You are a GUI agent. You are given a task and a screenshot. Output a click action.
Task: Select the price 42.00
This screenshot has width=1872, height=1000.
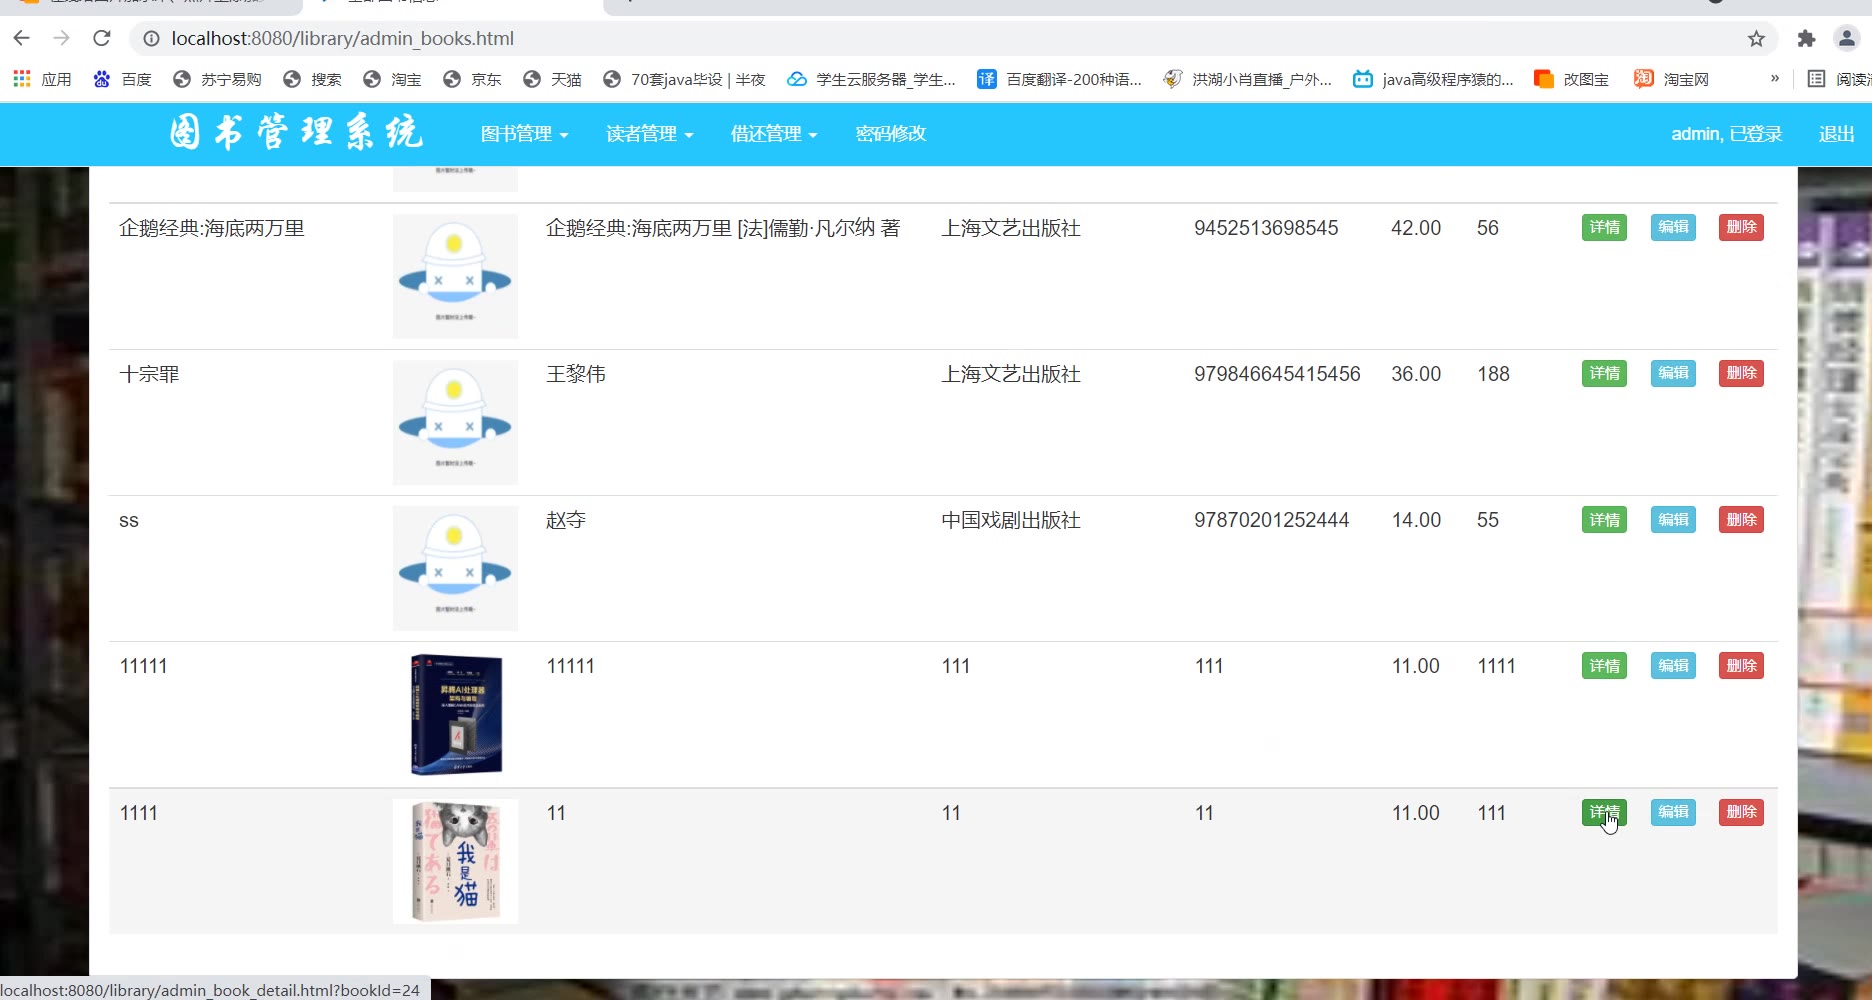click(1416, 228)
